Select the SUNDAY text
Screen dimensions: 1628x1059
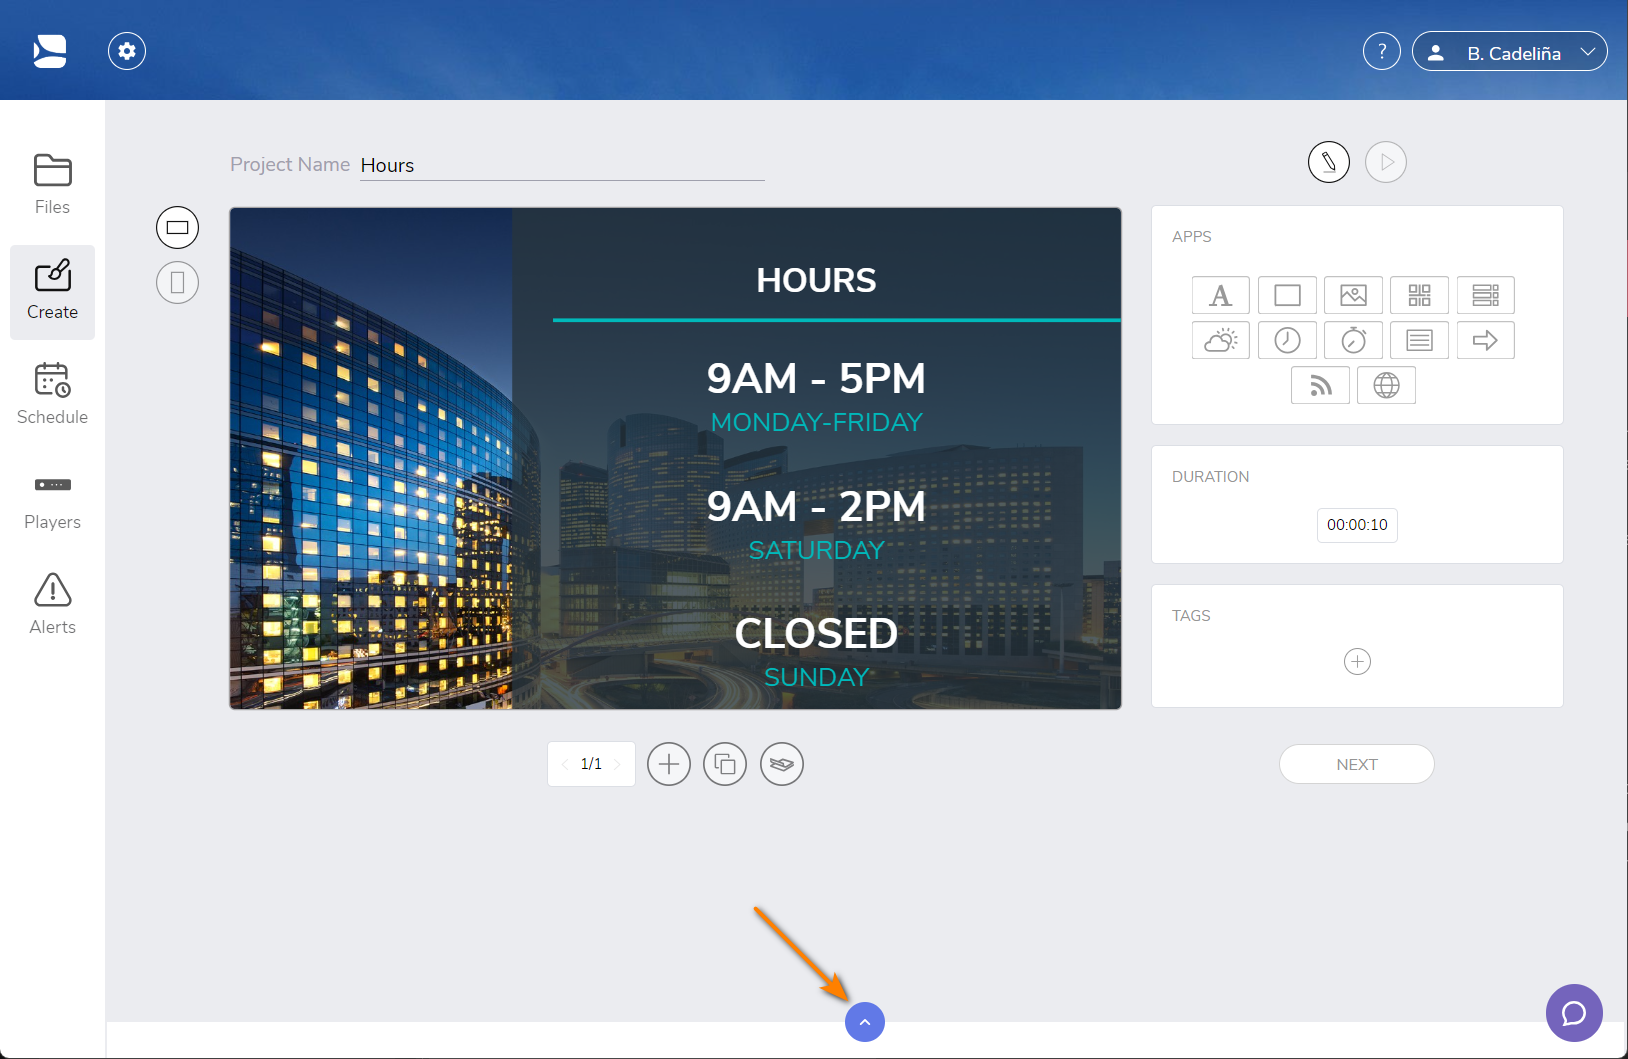816,677
